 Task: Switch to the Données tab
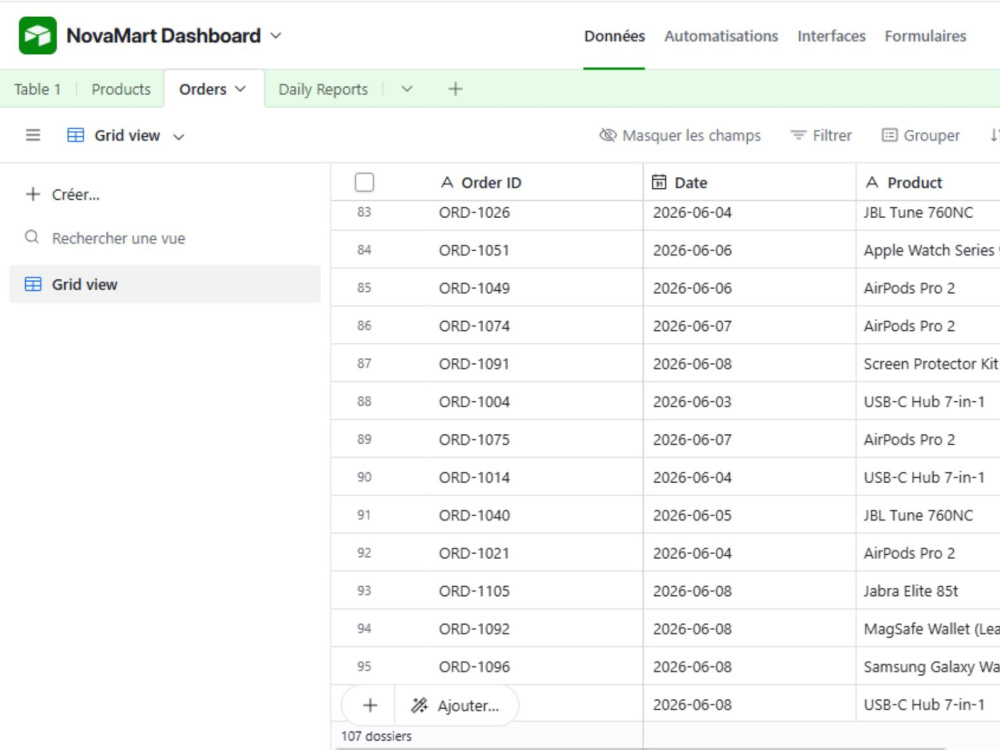614,36
